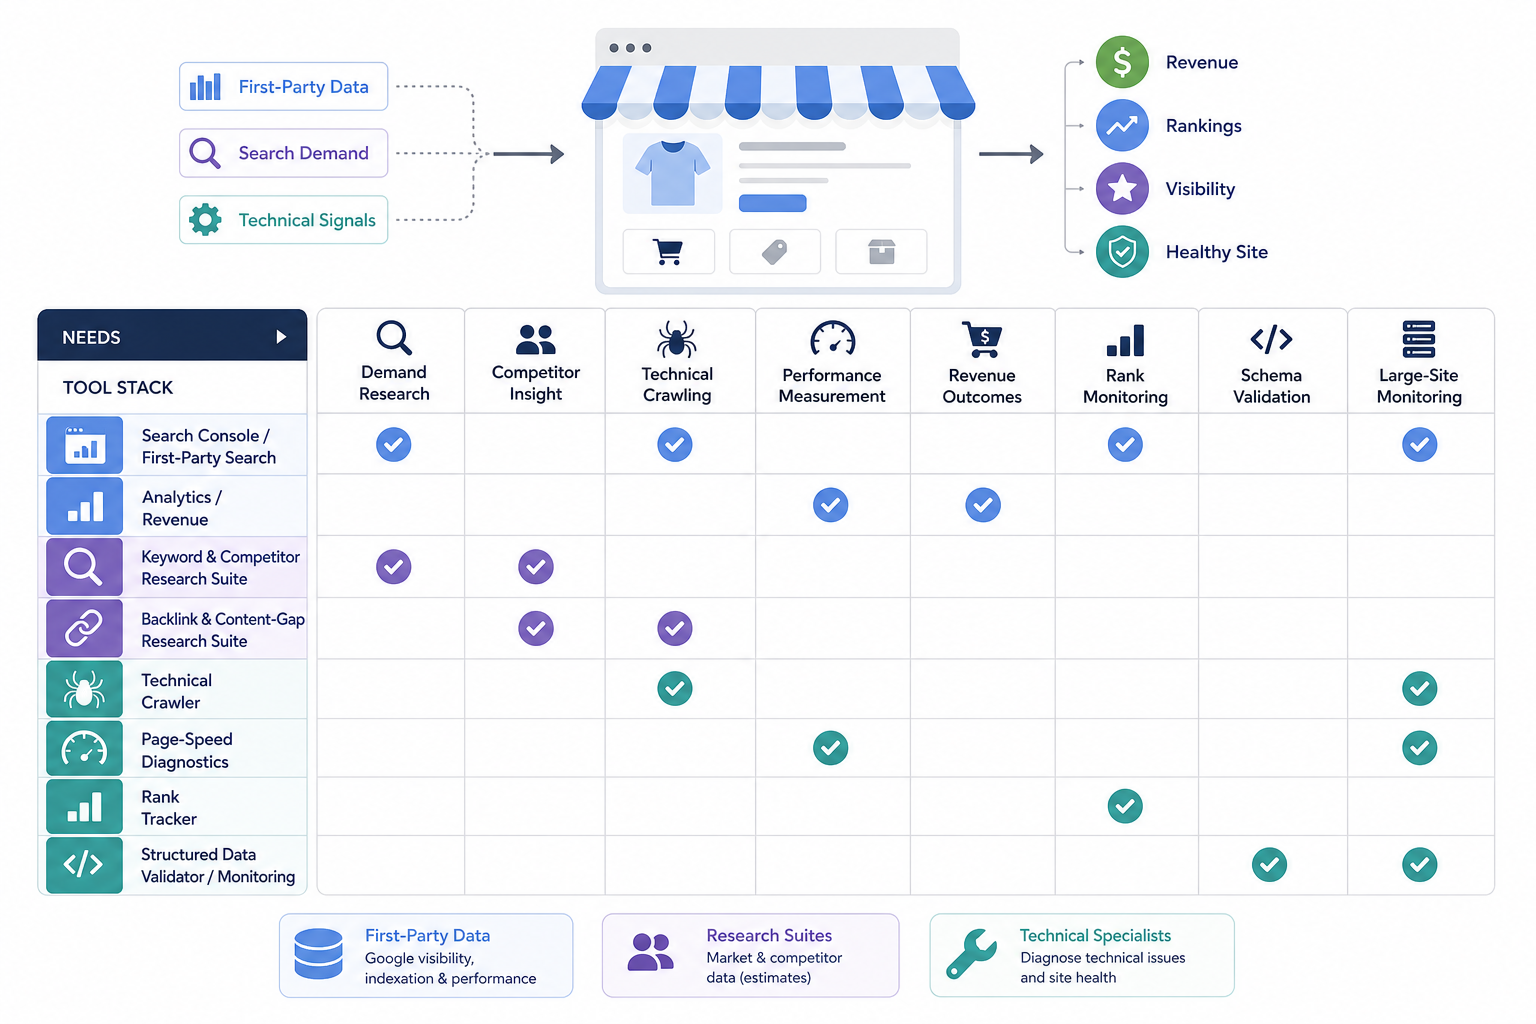Click the price tag button in storefront
The width and height of the screenshot is (1536, 1024).
coord(775,251)
